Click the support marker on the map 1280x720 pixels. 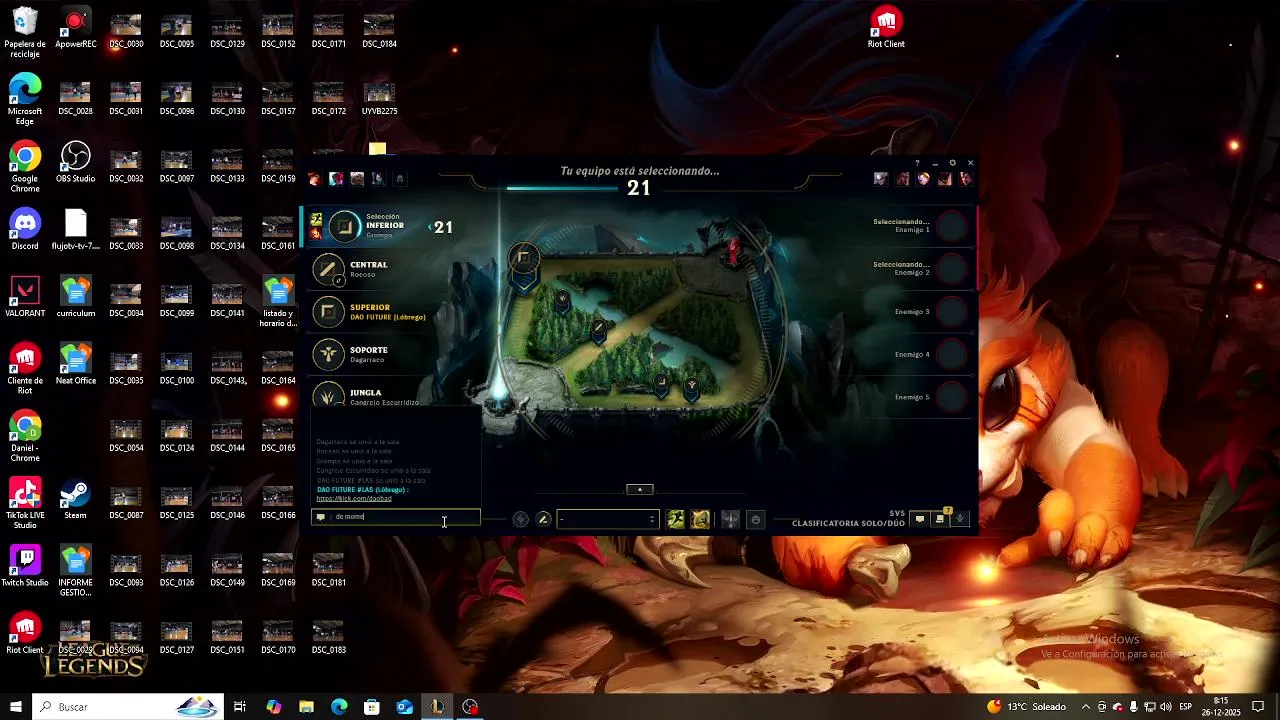[691, 386]
